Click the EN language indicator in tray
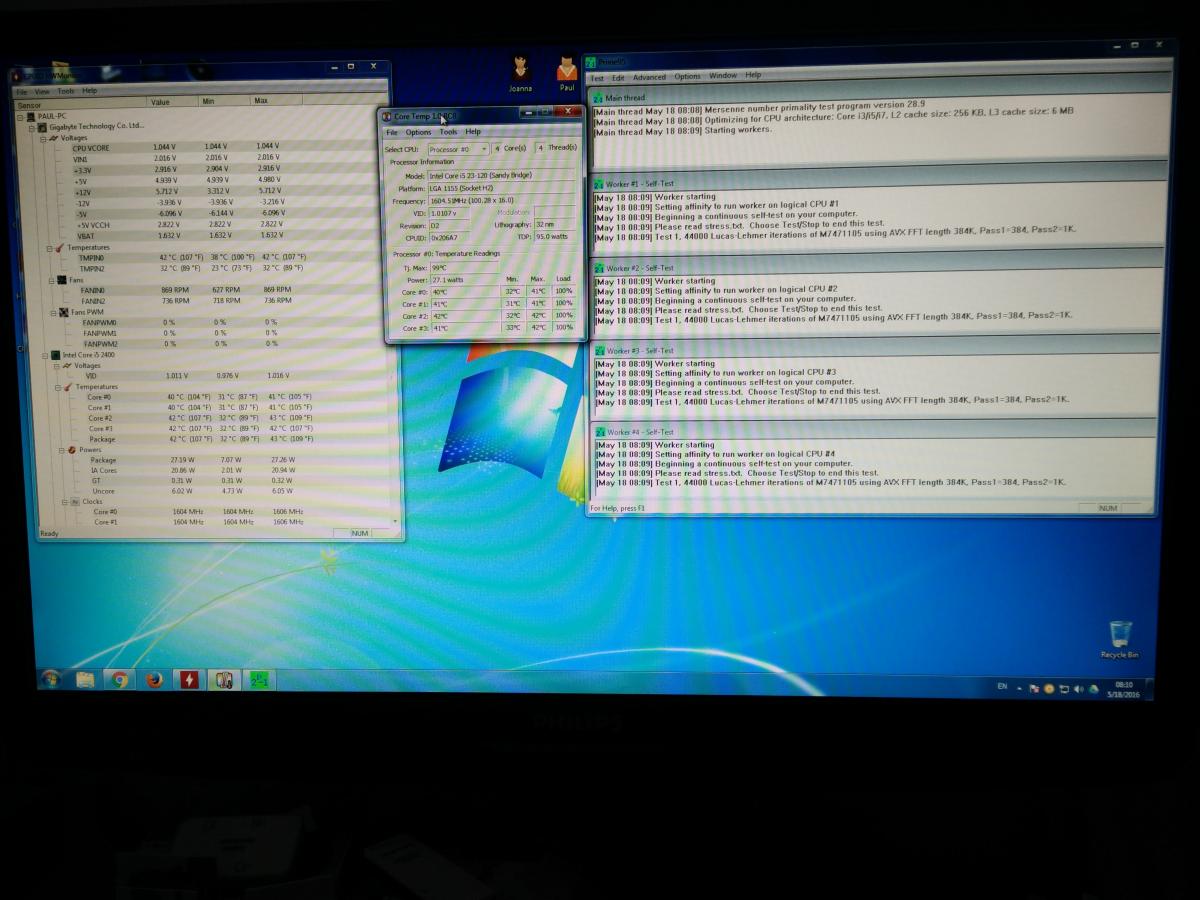The width and height of the screenshot is (1200, 900). 1002,687
